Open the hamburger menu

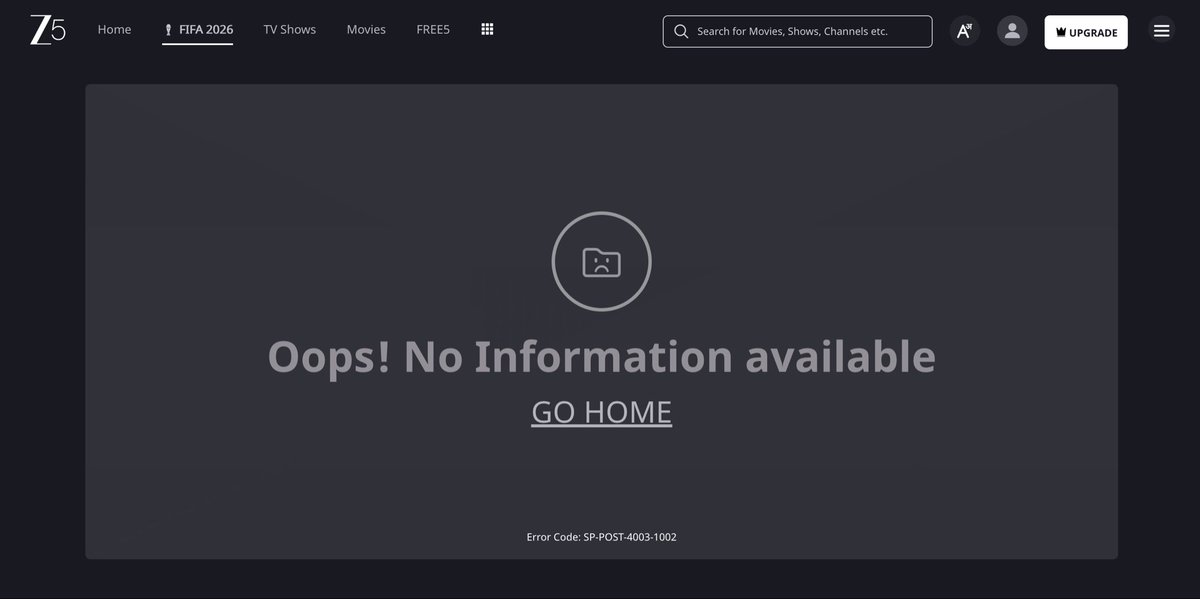[x=1162, y=31]
